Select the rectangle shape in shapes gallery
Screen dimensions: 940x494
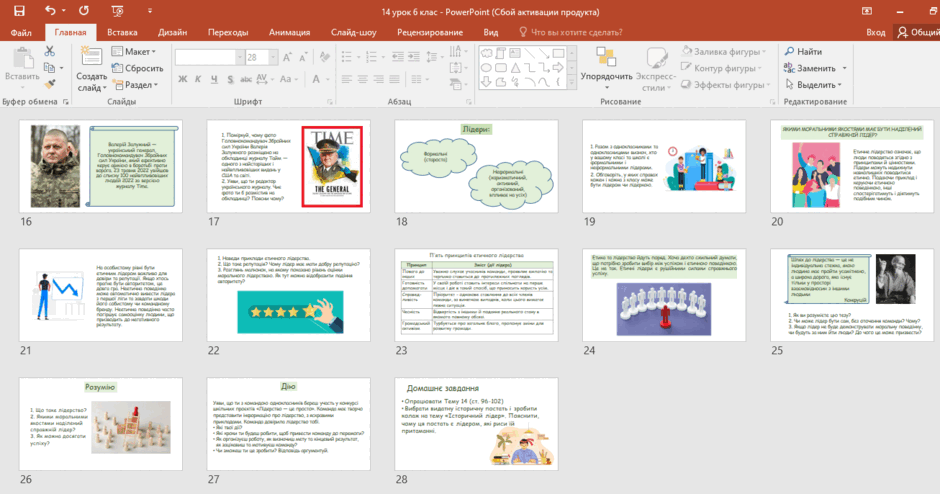coord(558,53)
